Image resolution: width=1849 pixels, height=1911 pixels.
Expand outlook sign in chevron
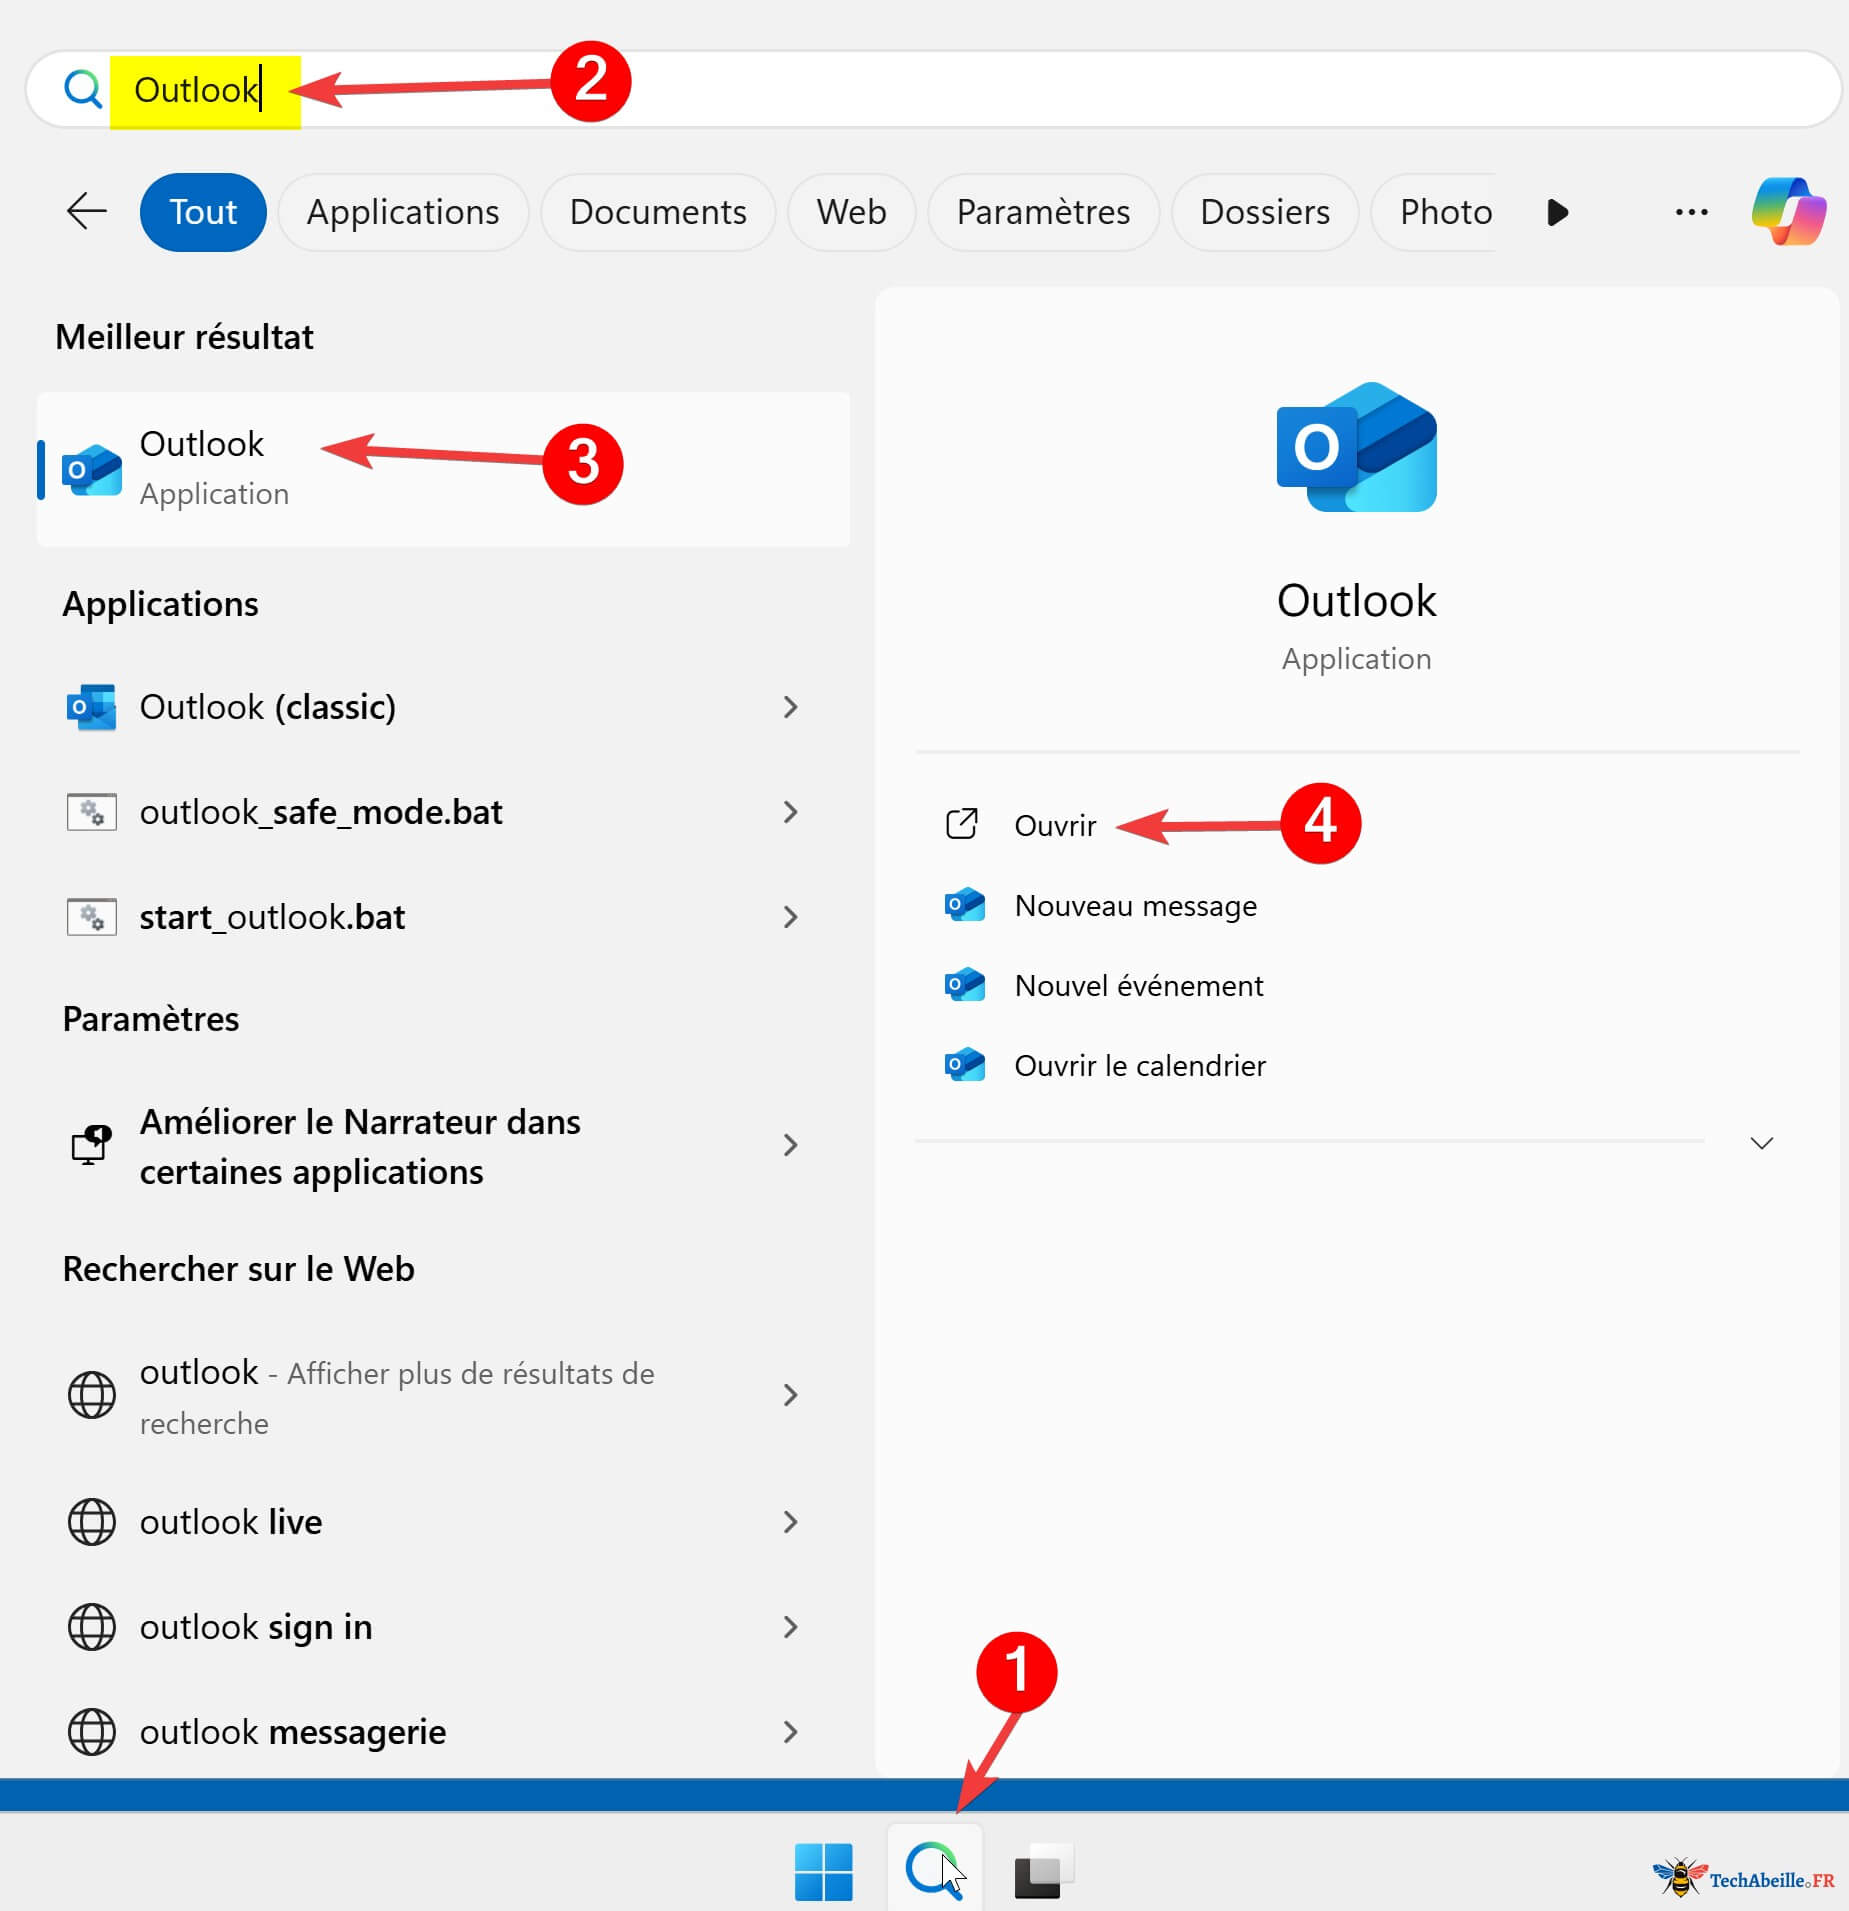pyautogui.click(x=791, y=1627)
